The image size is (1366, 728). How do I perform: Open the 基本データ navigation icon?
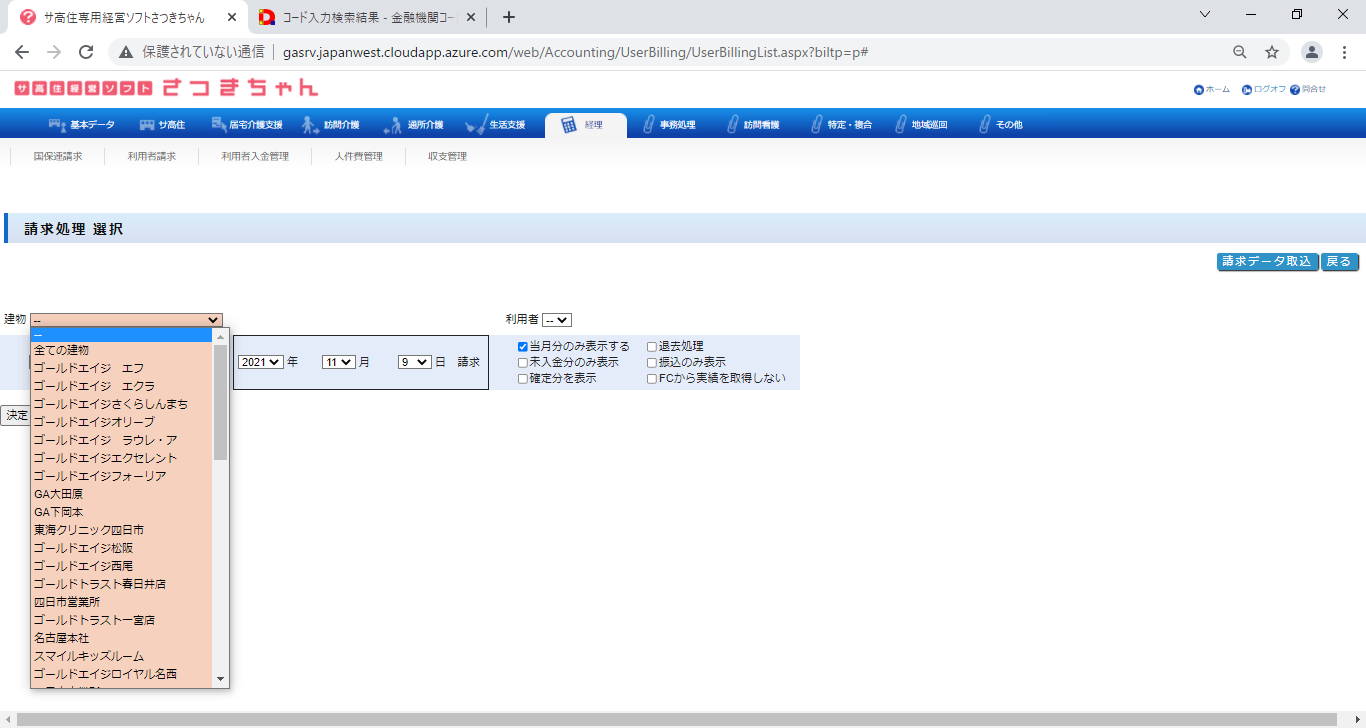coord(57,125)
